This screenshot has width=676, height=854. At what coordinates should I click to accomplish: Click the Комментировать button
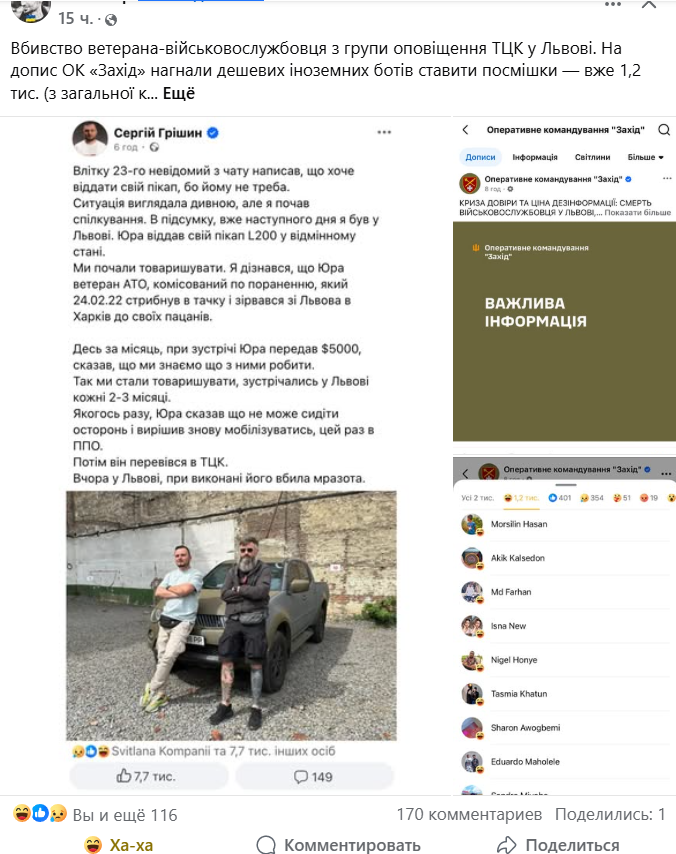338,845
